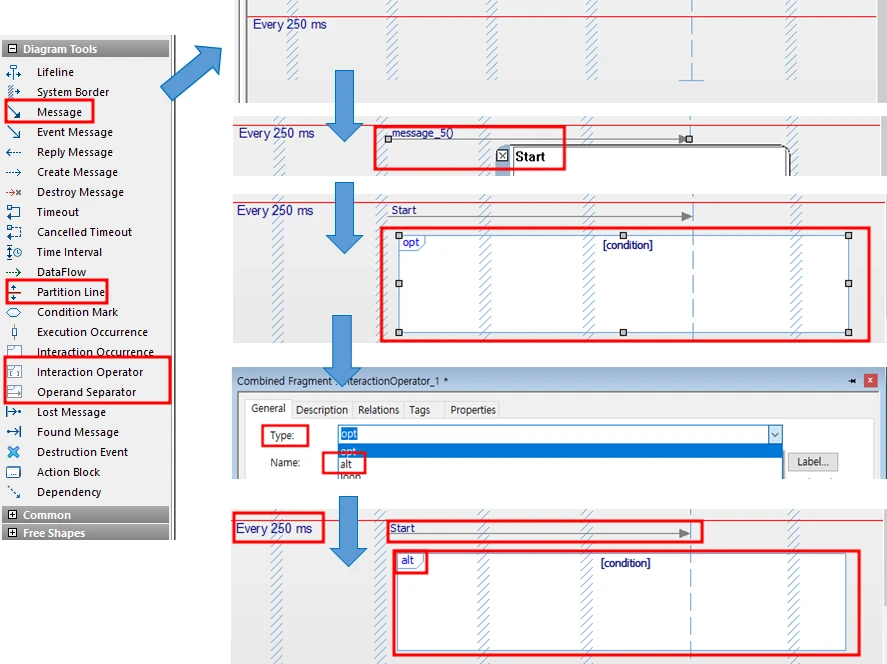Image resolution: width=887 pixels, height=664 pixels.
Task: Select the System Border tool icon
Action: tap(14, 92)
